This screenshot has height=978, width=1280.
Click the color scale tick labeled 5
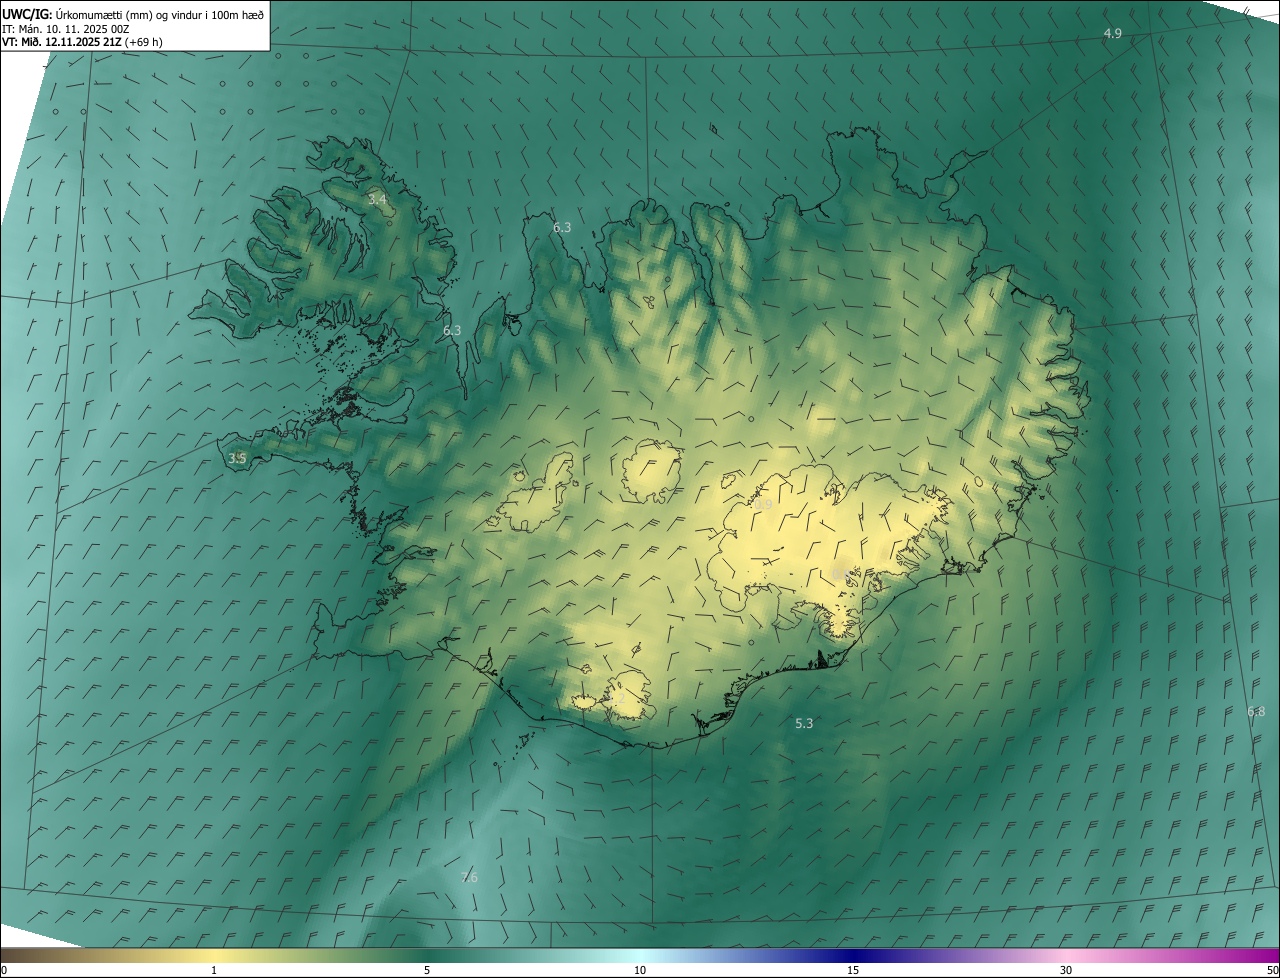[427, 971]
